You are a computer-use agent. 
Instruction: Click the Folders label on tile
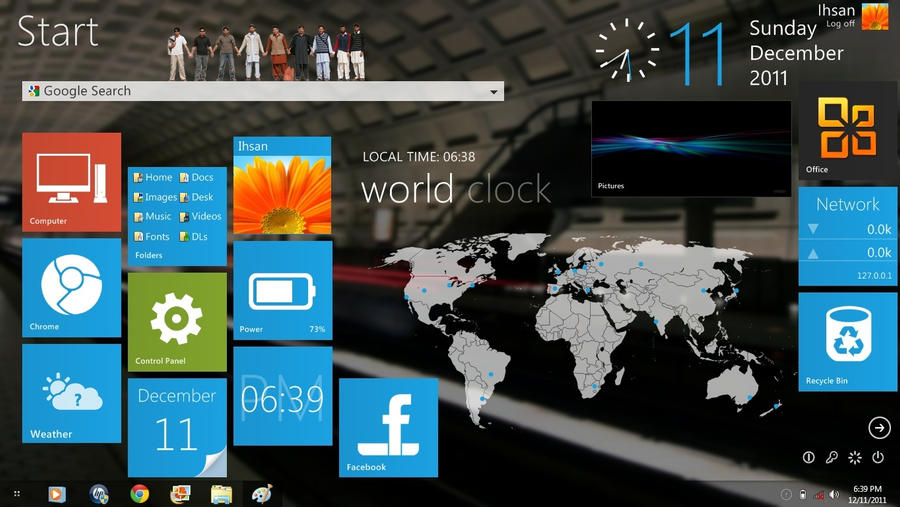point(149,256)
